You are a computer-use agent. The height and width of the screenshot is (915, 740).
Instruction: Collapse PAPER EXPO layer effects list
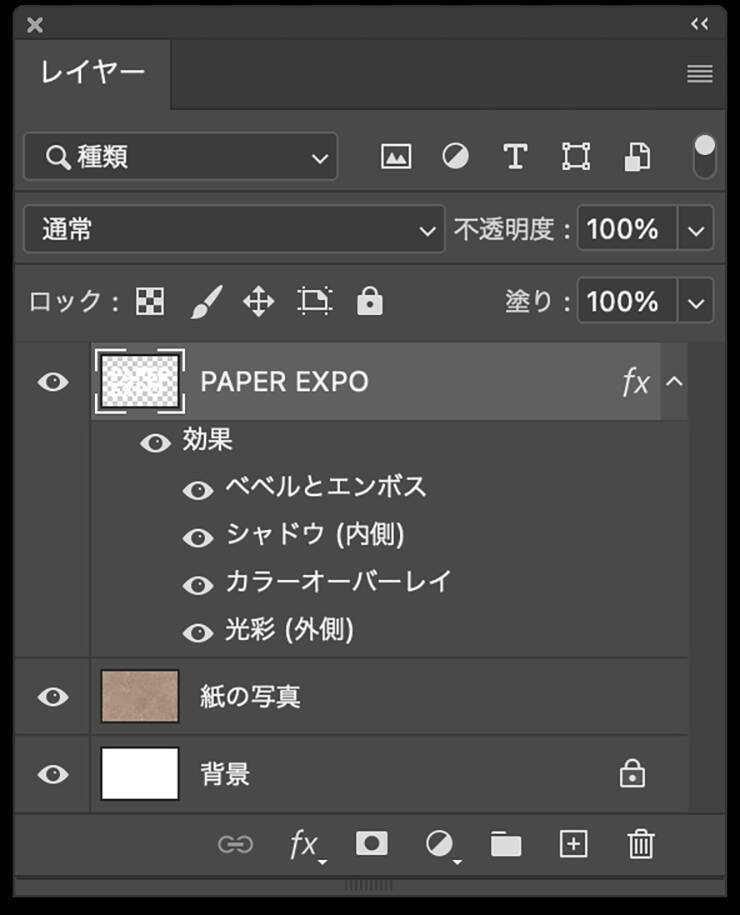(x=675, y=381)
